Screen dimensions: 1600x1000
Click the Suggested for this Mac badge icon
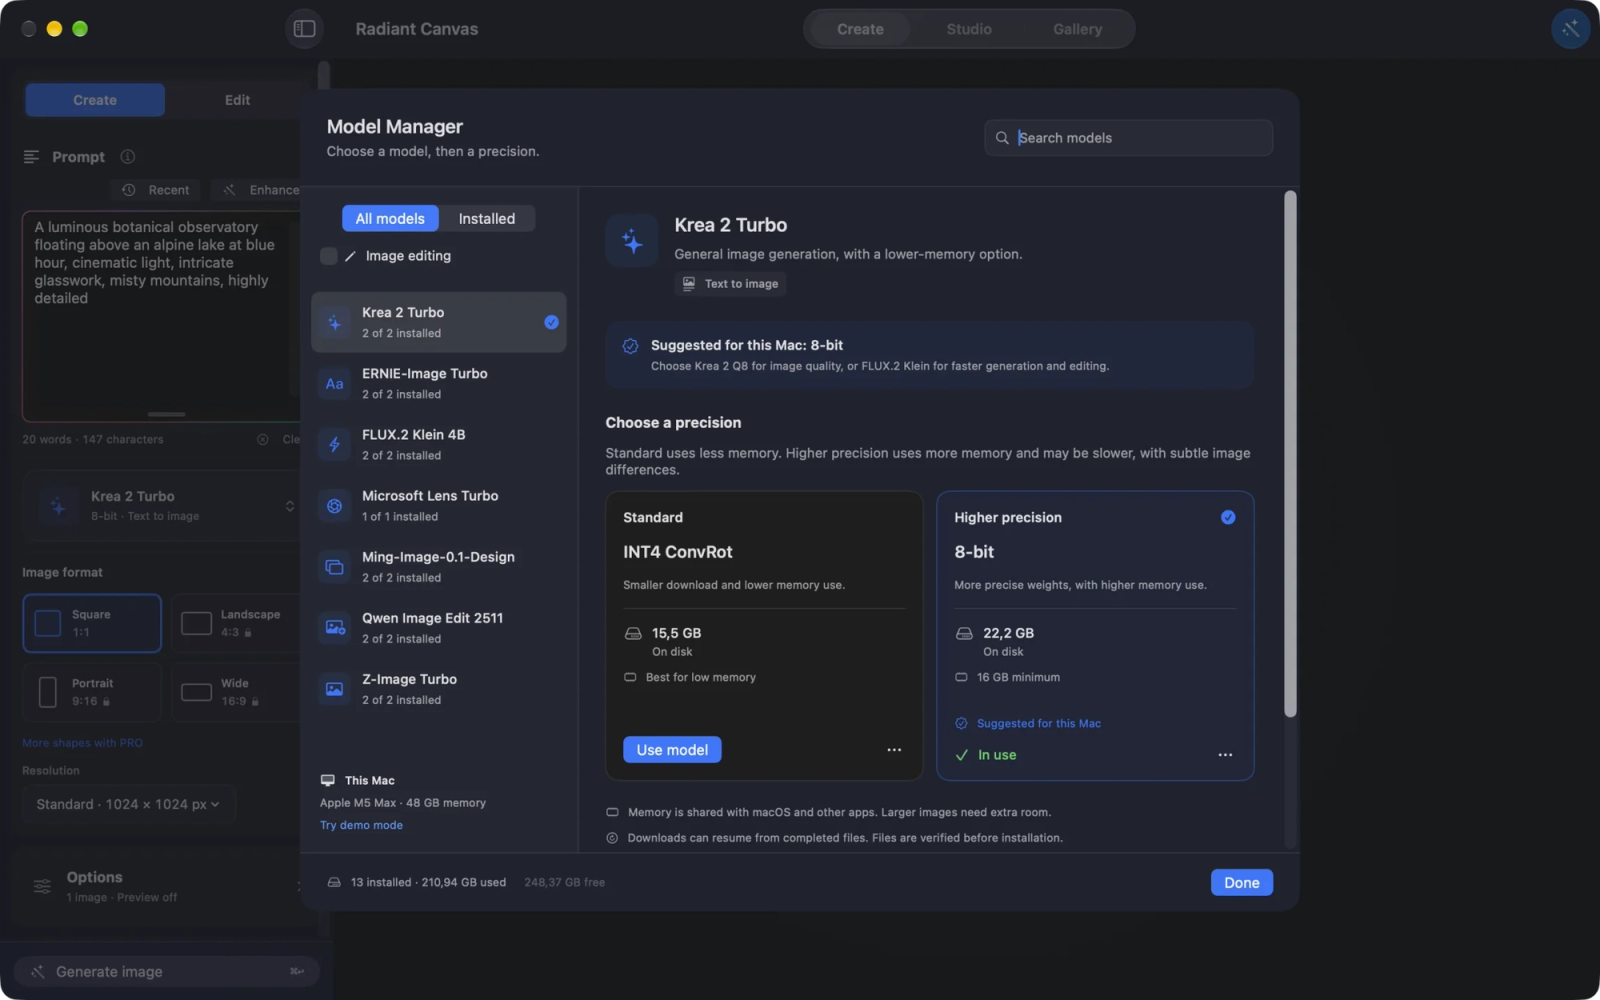coord(630,346)
